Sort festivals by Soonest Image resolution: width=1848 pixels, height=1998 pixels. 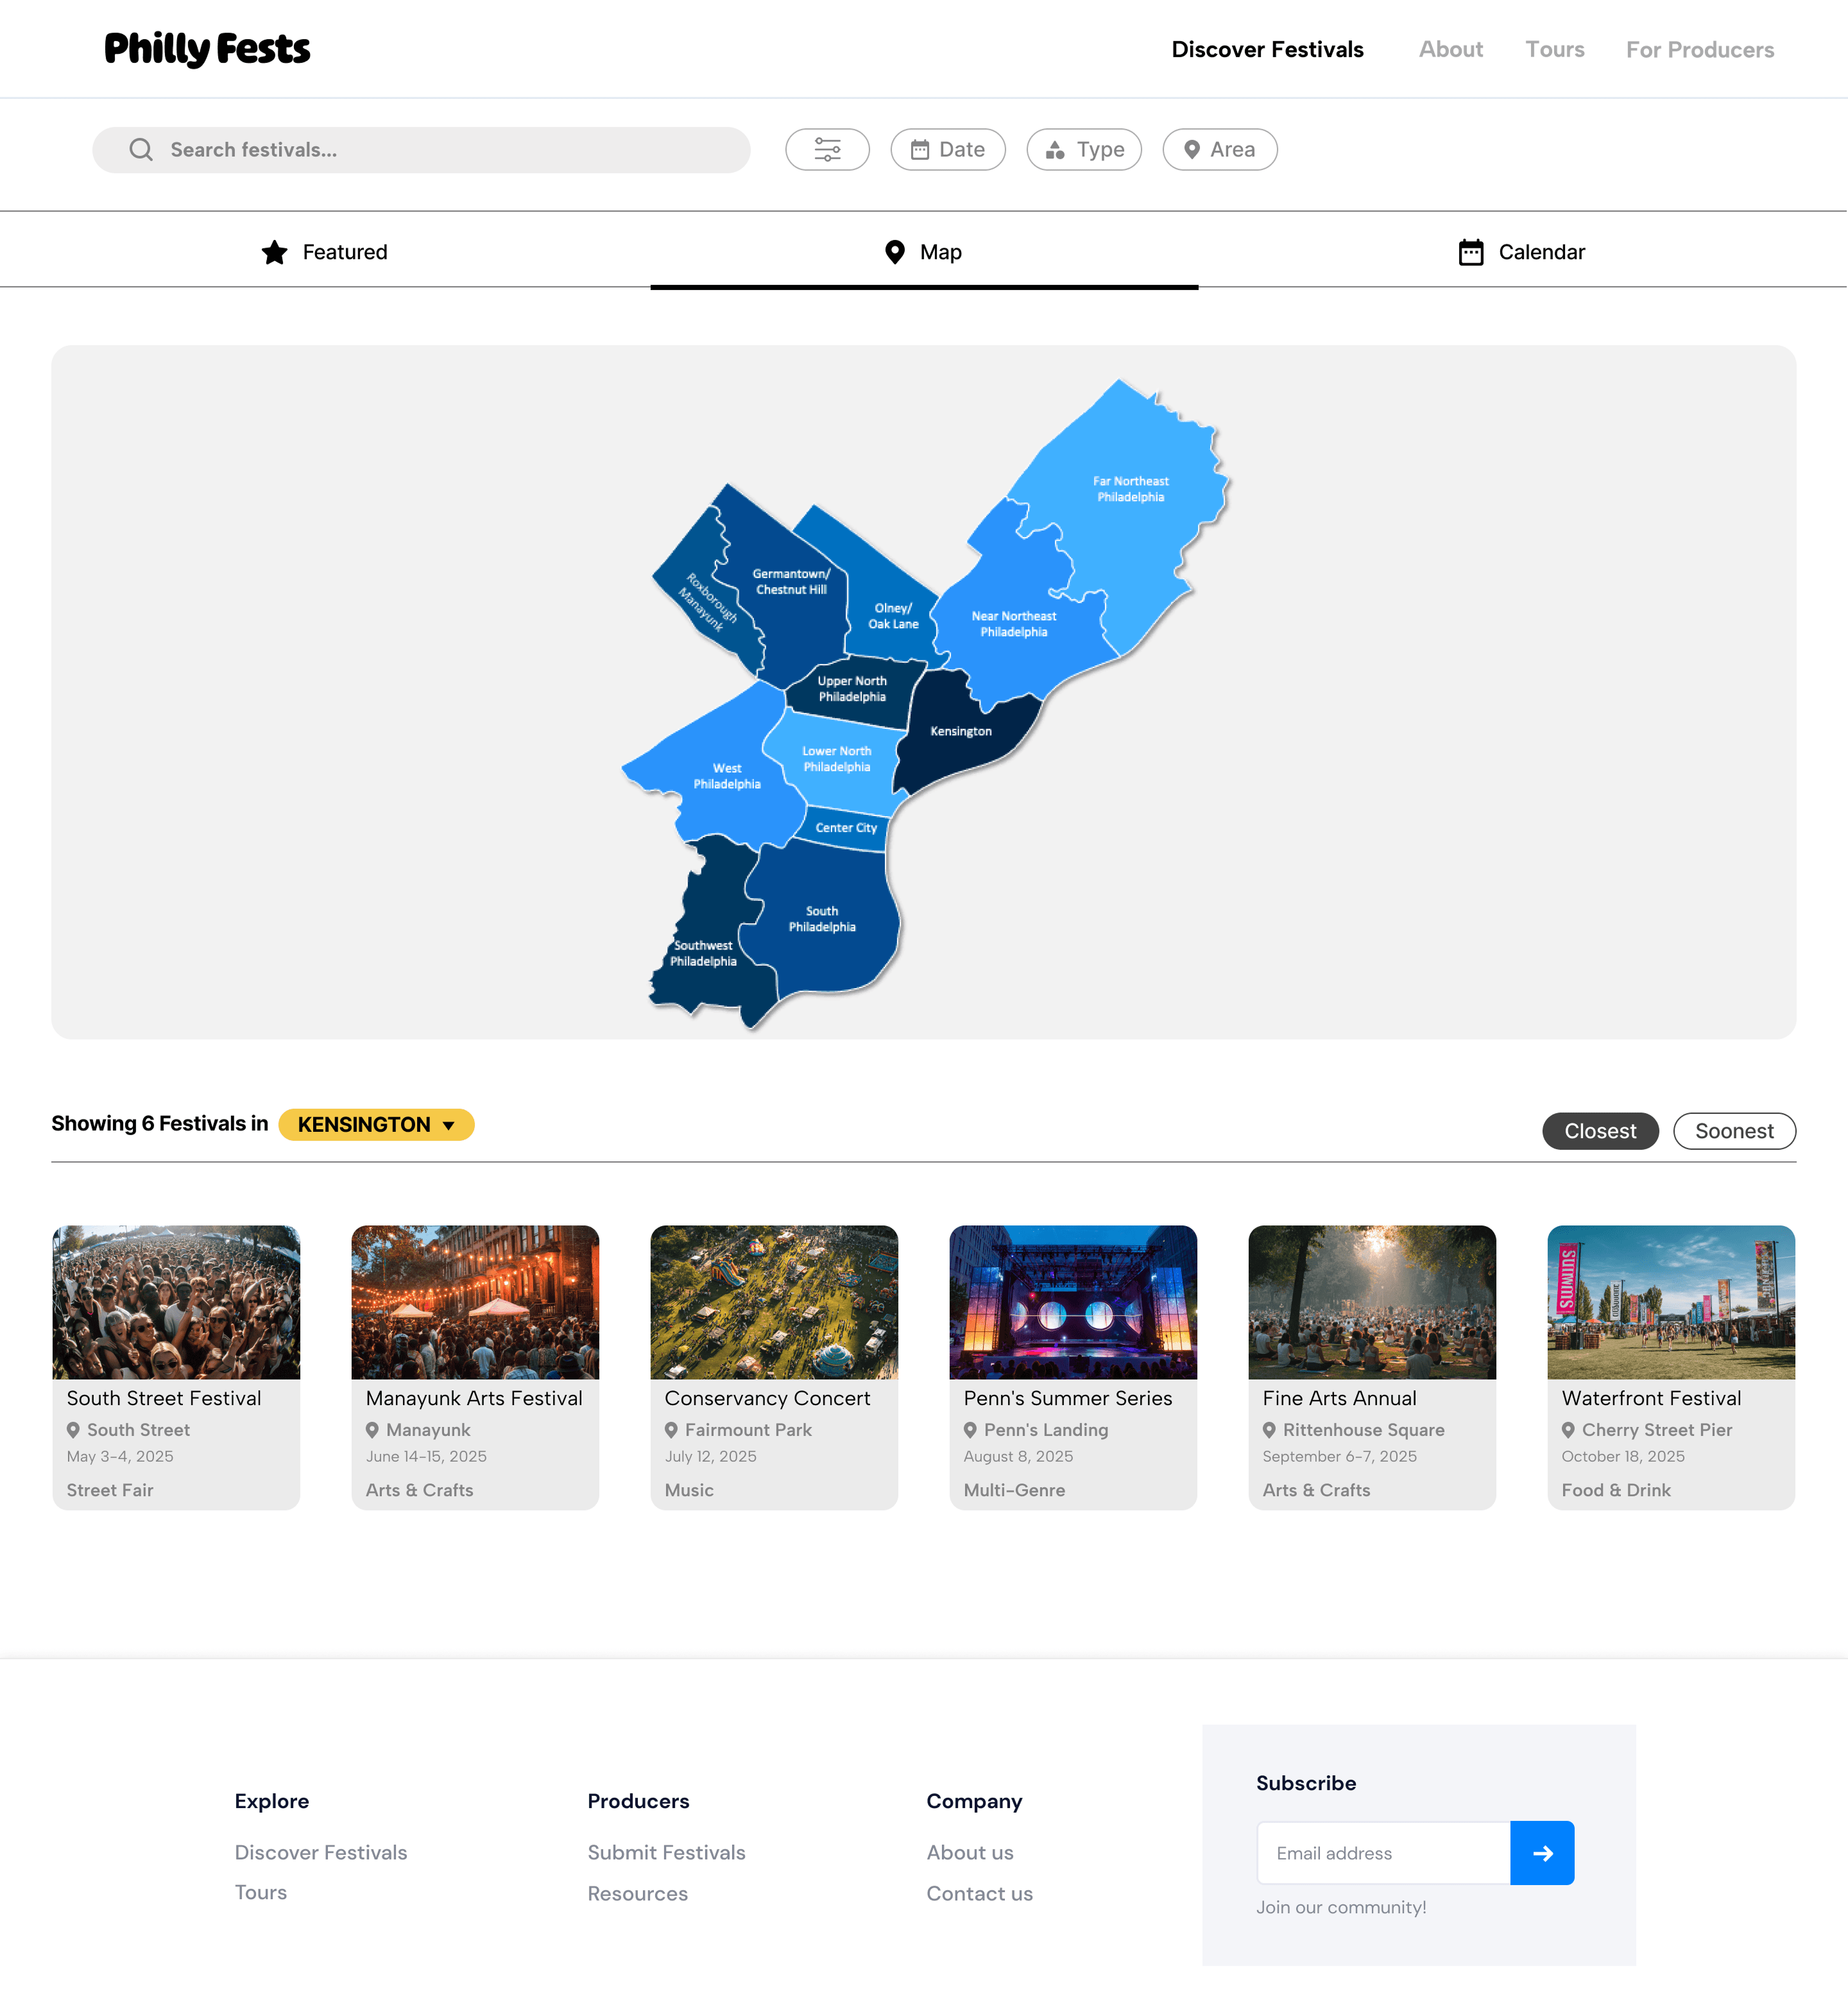point(1733,1131)
